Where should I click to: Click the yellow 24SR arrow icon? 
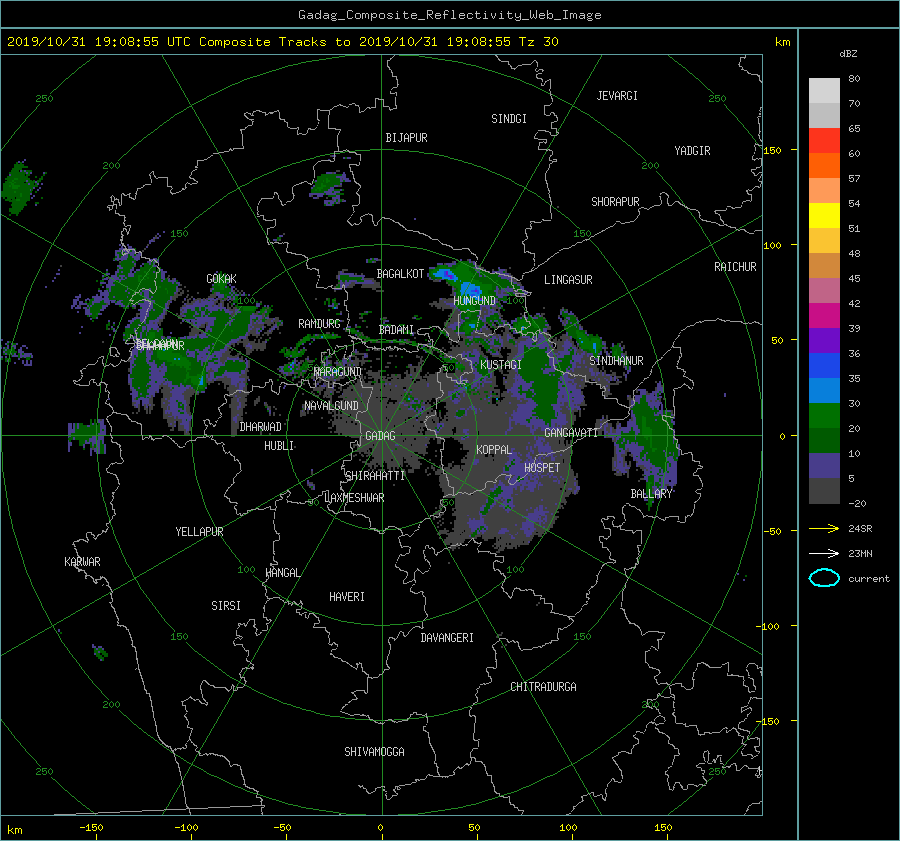(824, 528)
